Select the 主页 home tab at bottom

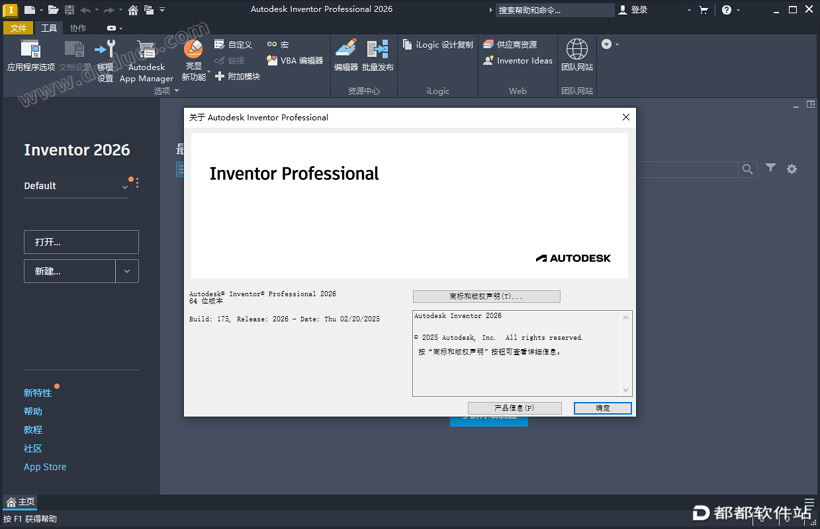click(x=20, y=502)
